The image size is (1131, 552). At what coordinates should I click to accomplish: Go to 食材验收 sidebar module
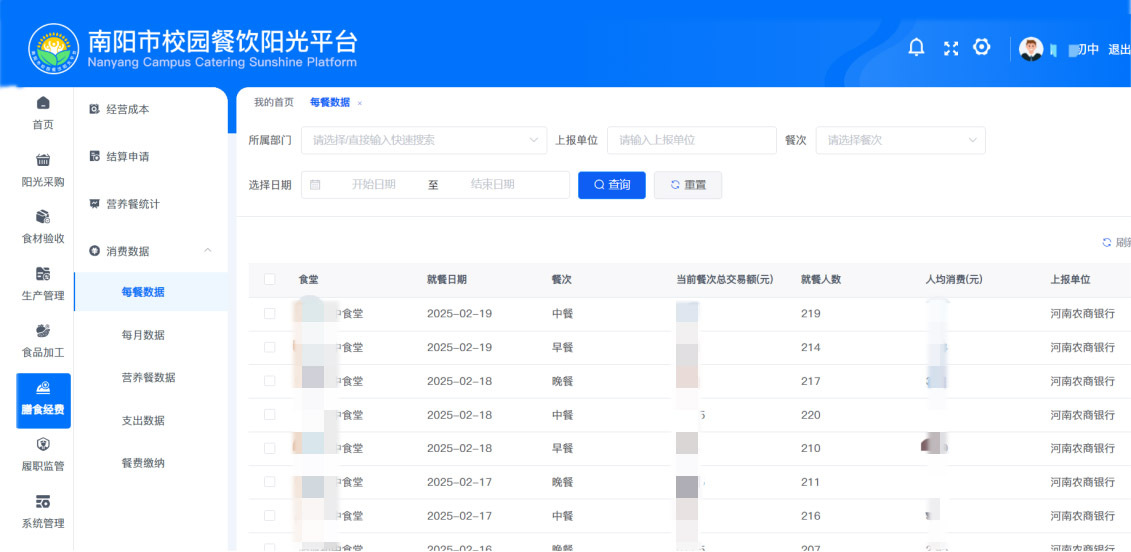coord(43,227)
